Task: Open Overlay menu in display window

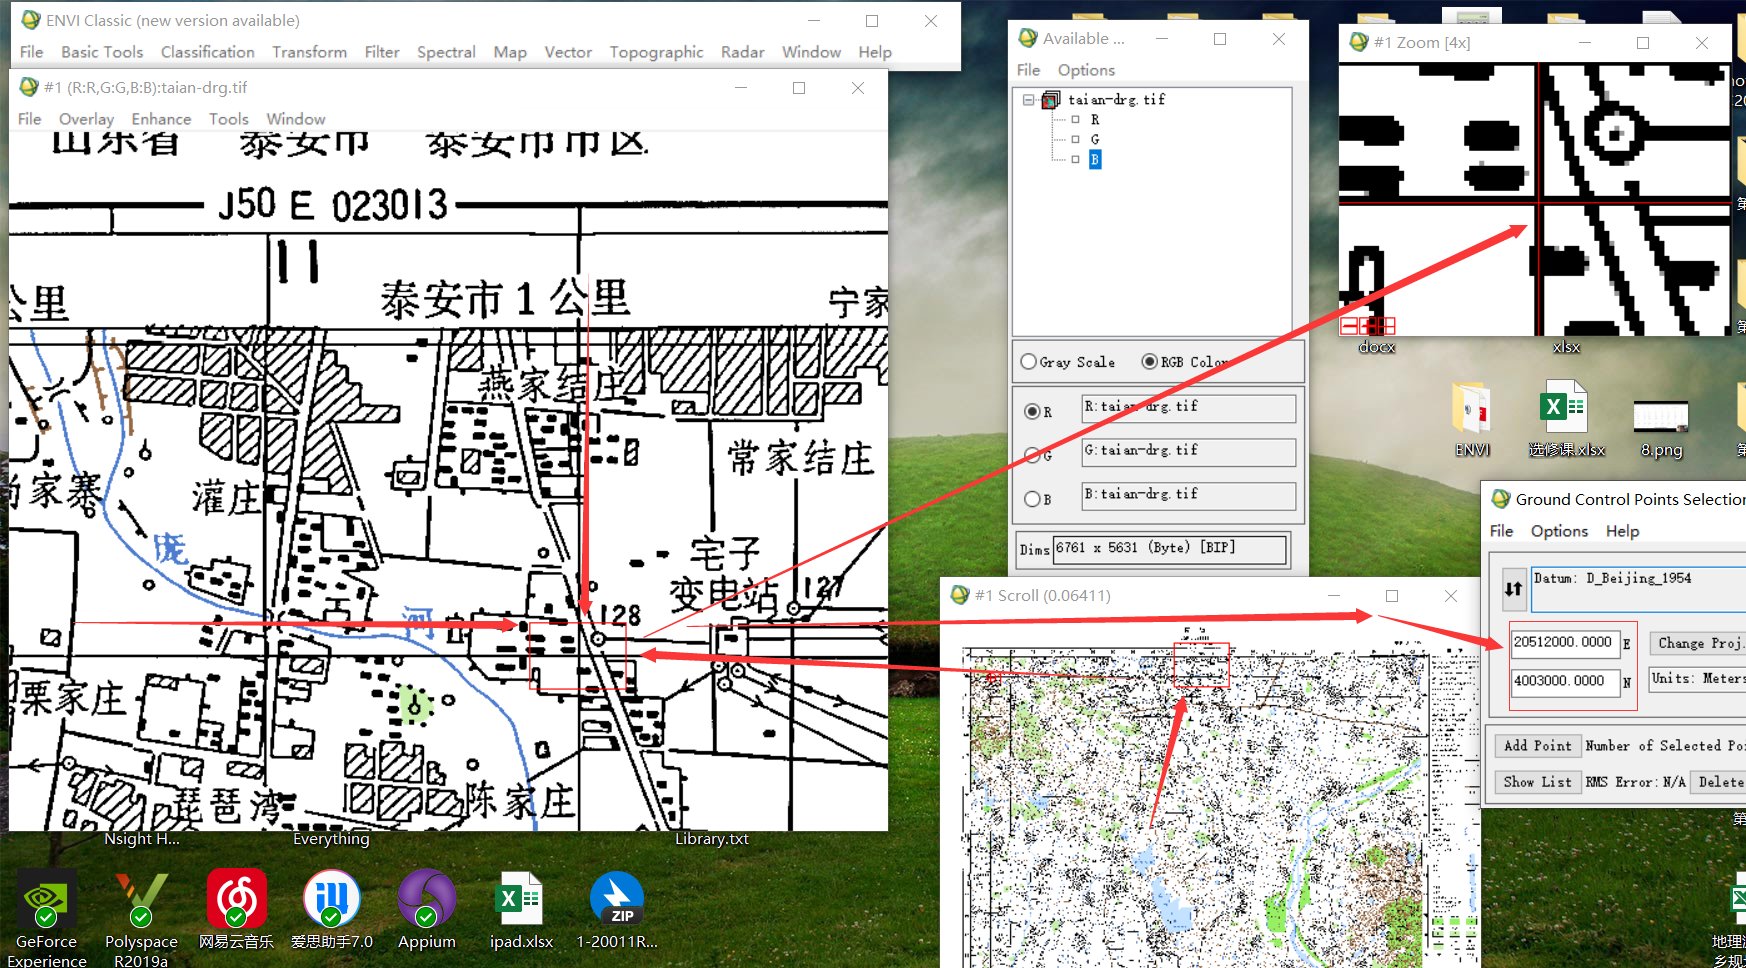Action: pos(86,119)
